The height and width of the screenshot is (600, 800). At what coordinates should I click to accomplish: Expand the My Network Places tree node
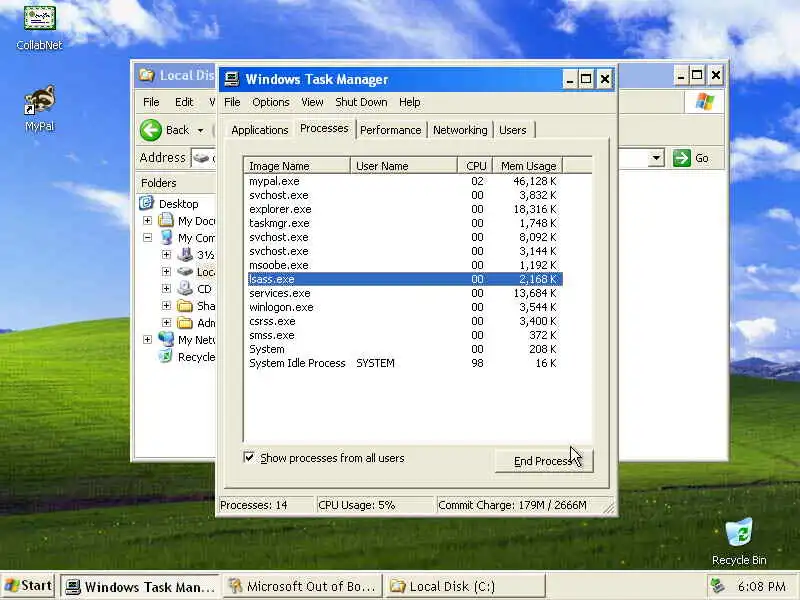pyautogui.click(x=147, y=339)
